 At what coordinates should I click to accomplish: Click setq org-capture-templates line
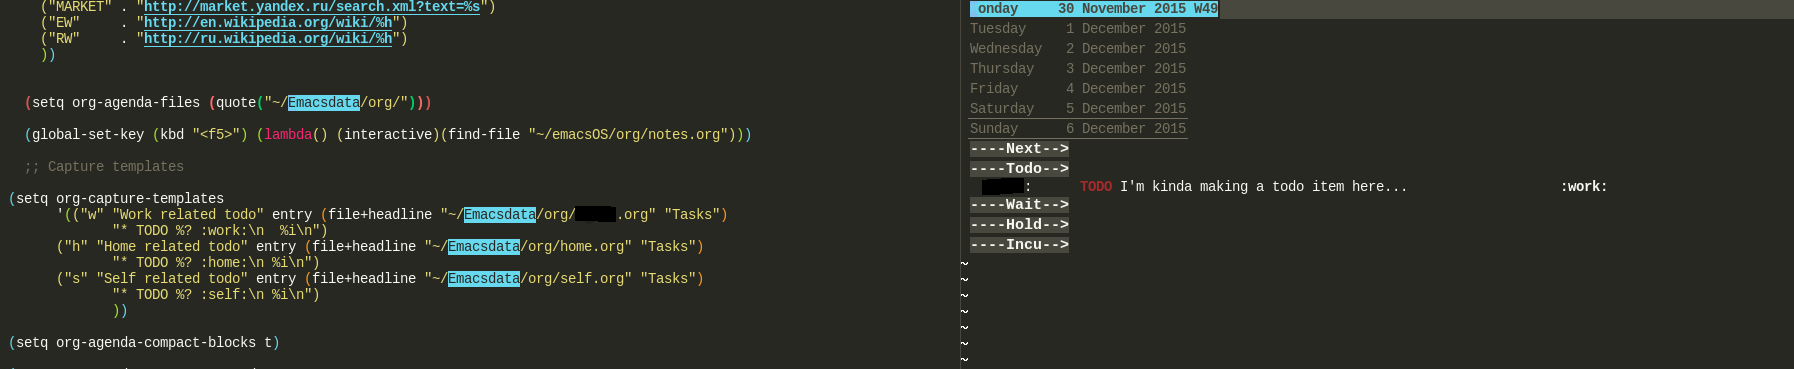[116, 199]
